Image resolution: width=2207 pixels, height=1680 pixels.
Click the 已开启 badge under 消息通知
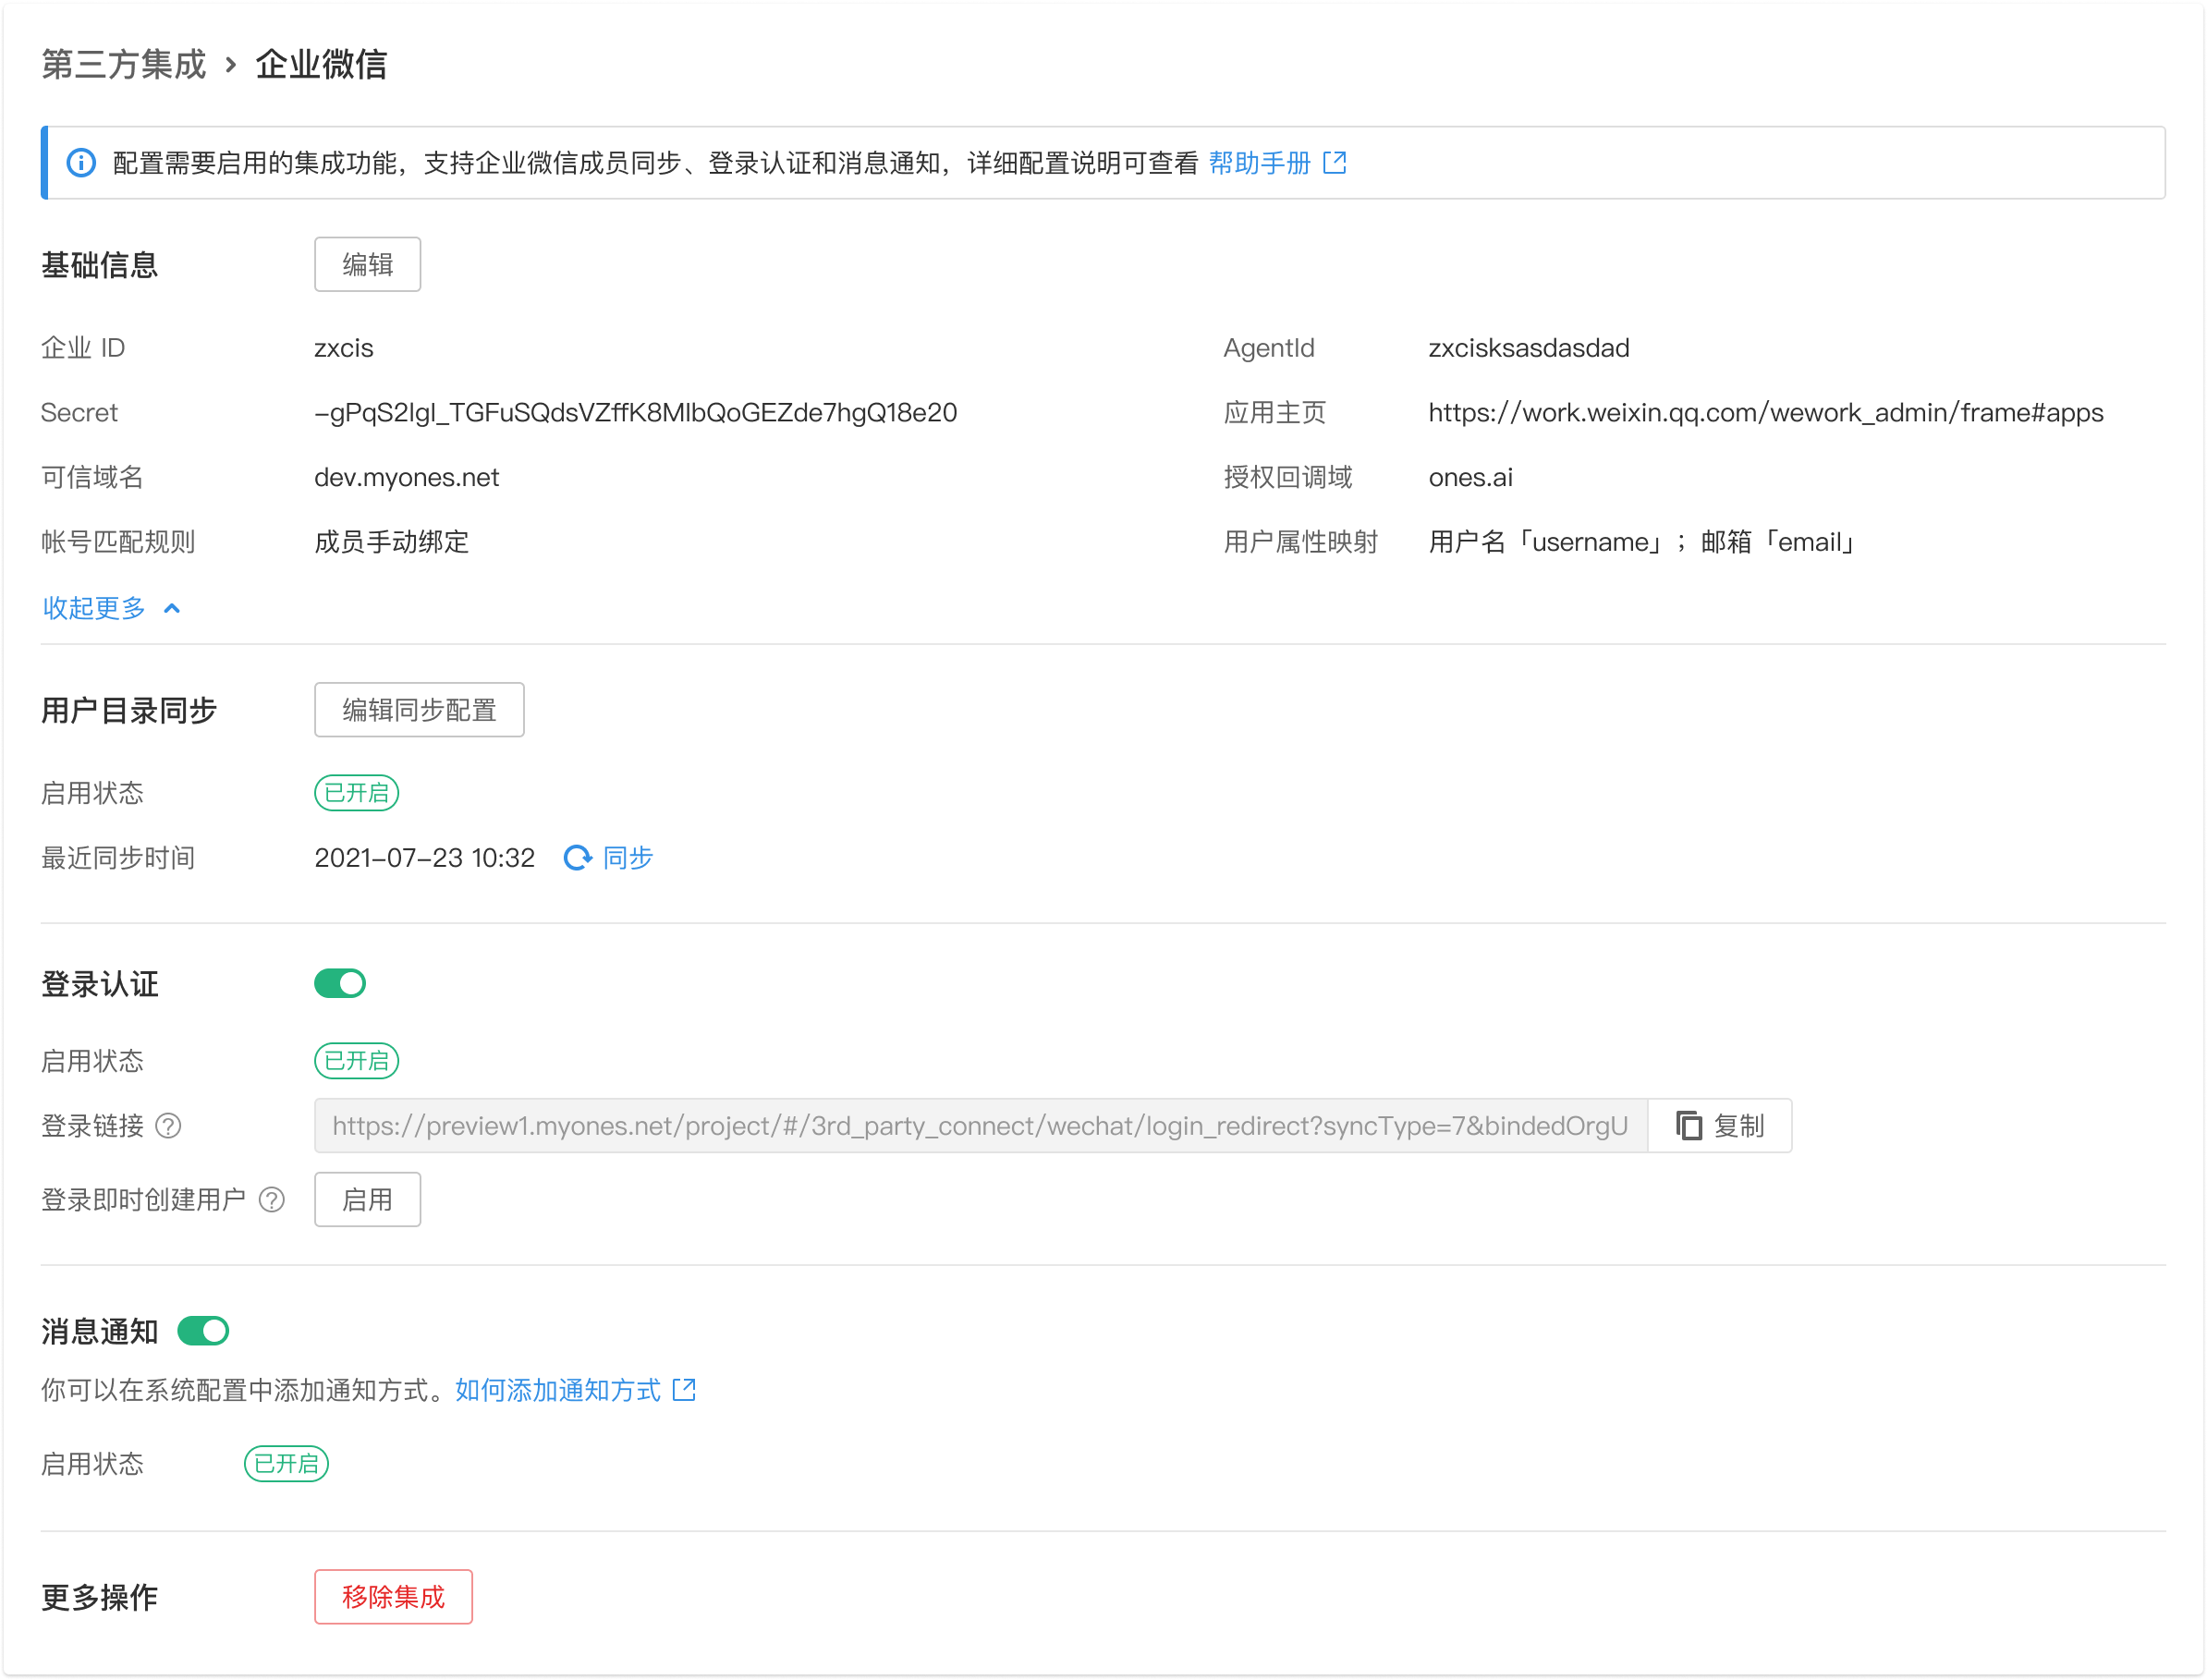286,1464
